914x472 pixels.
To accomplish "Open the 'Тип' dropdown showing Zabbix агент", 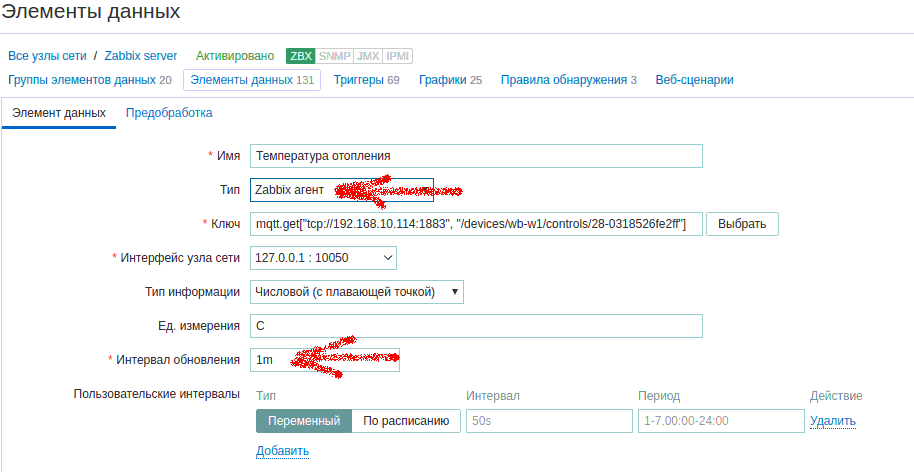I will coord(342,190).
